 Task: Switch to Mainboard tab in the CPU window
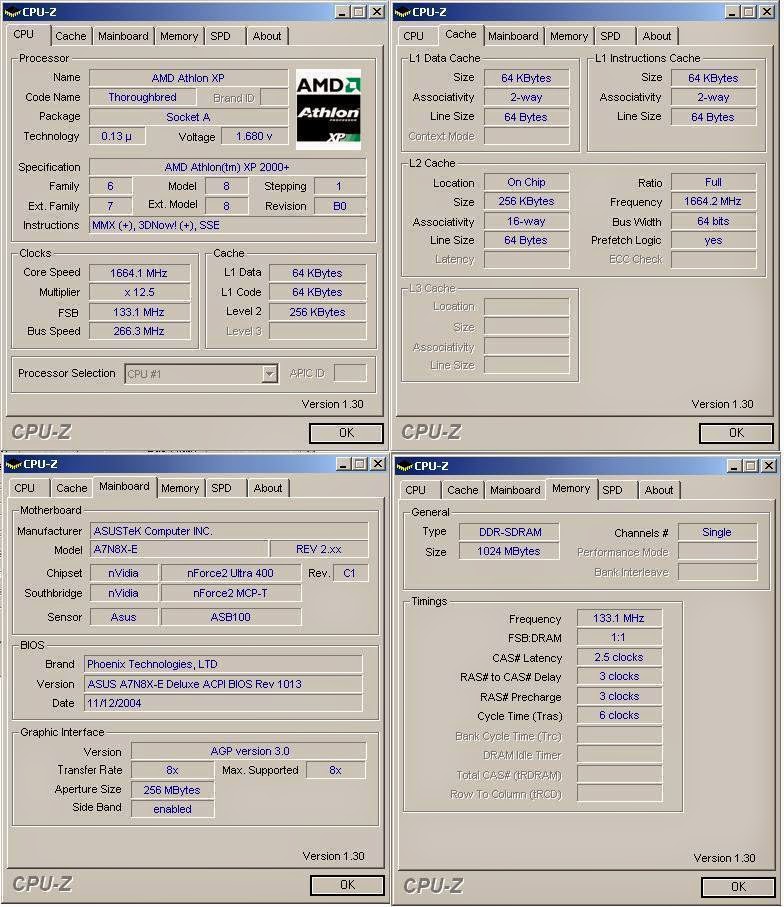pyautogui.click(x=123, y=36)
